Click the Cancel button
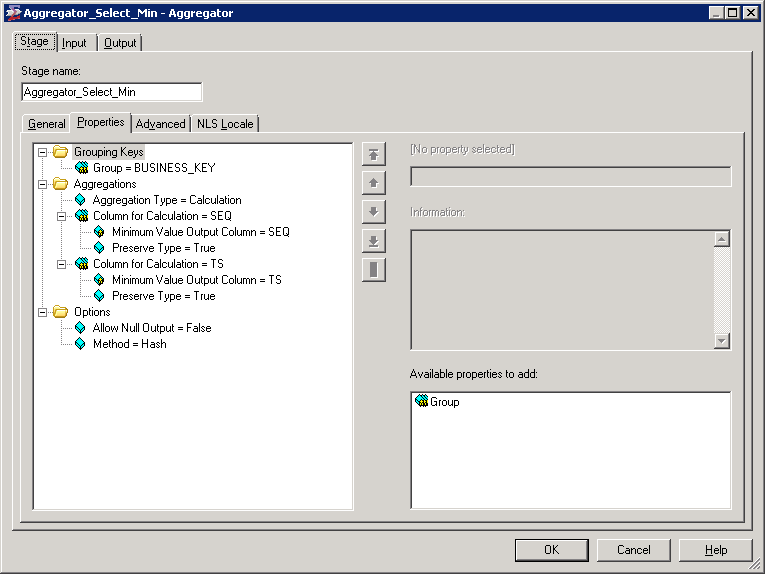The image size is (765, 574). pyautogui.click(x=633, y=550)
